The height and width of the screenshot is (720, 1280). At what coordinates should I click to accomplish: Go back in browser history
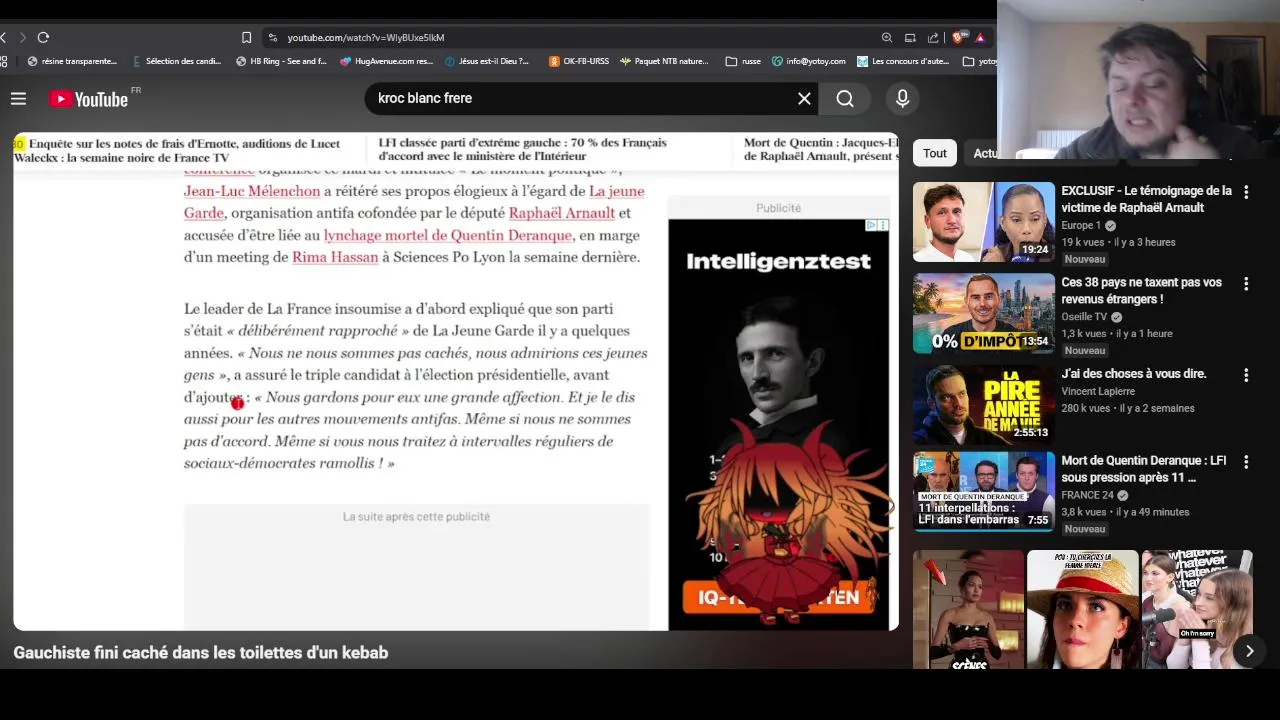click(4, 37)
